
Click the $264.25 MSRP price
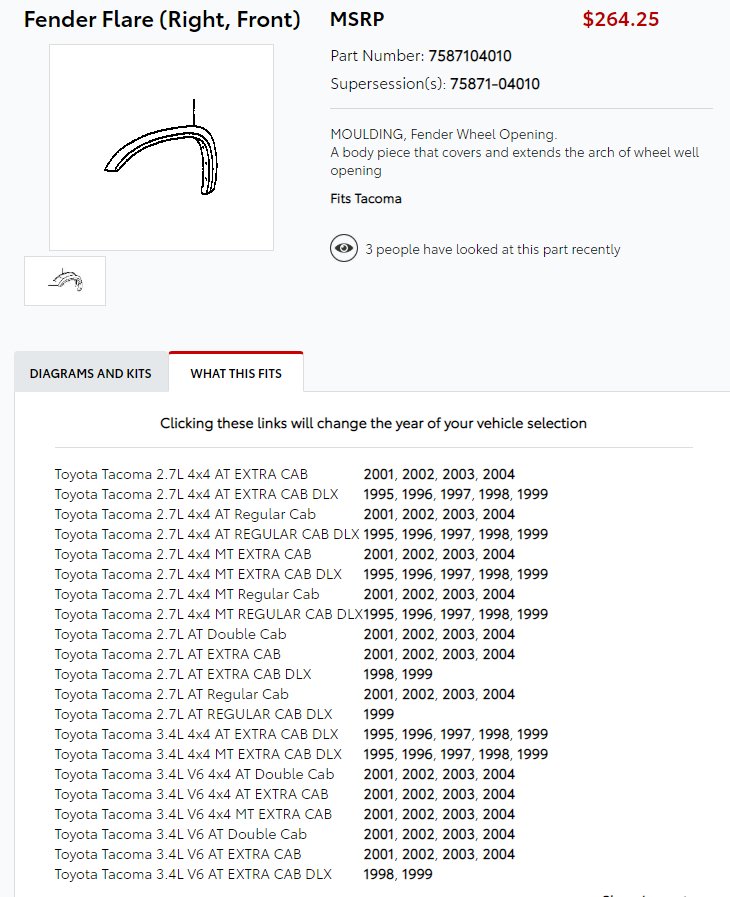click(x=621, y=19)
